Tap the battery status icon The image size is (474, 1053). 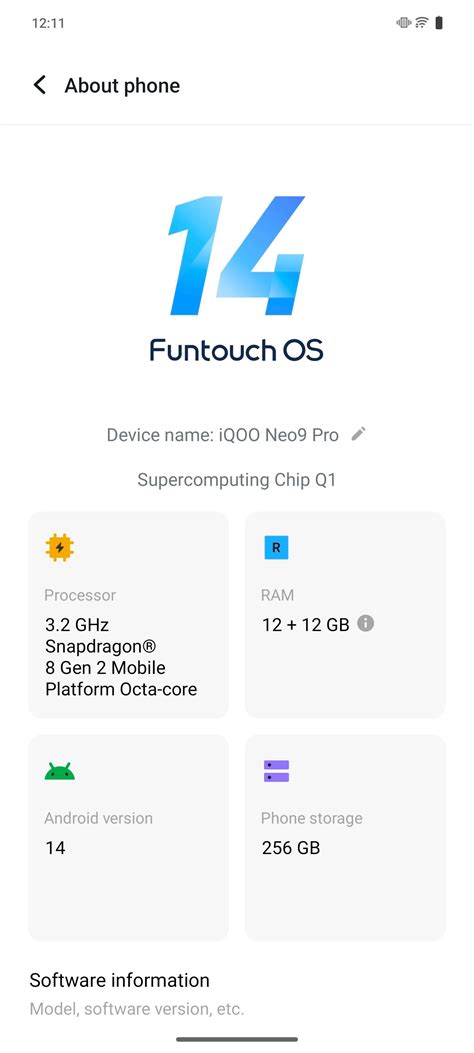pos(439,23)
